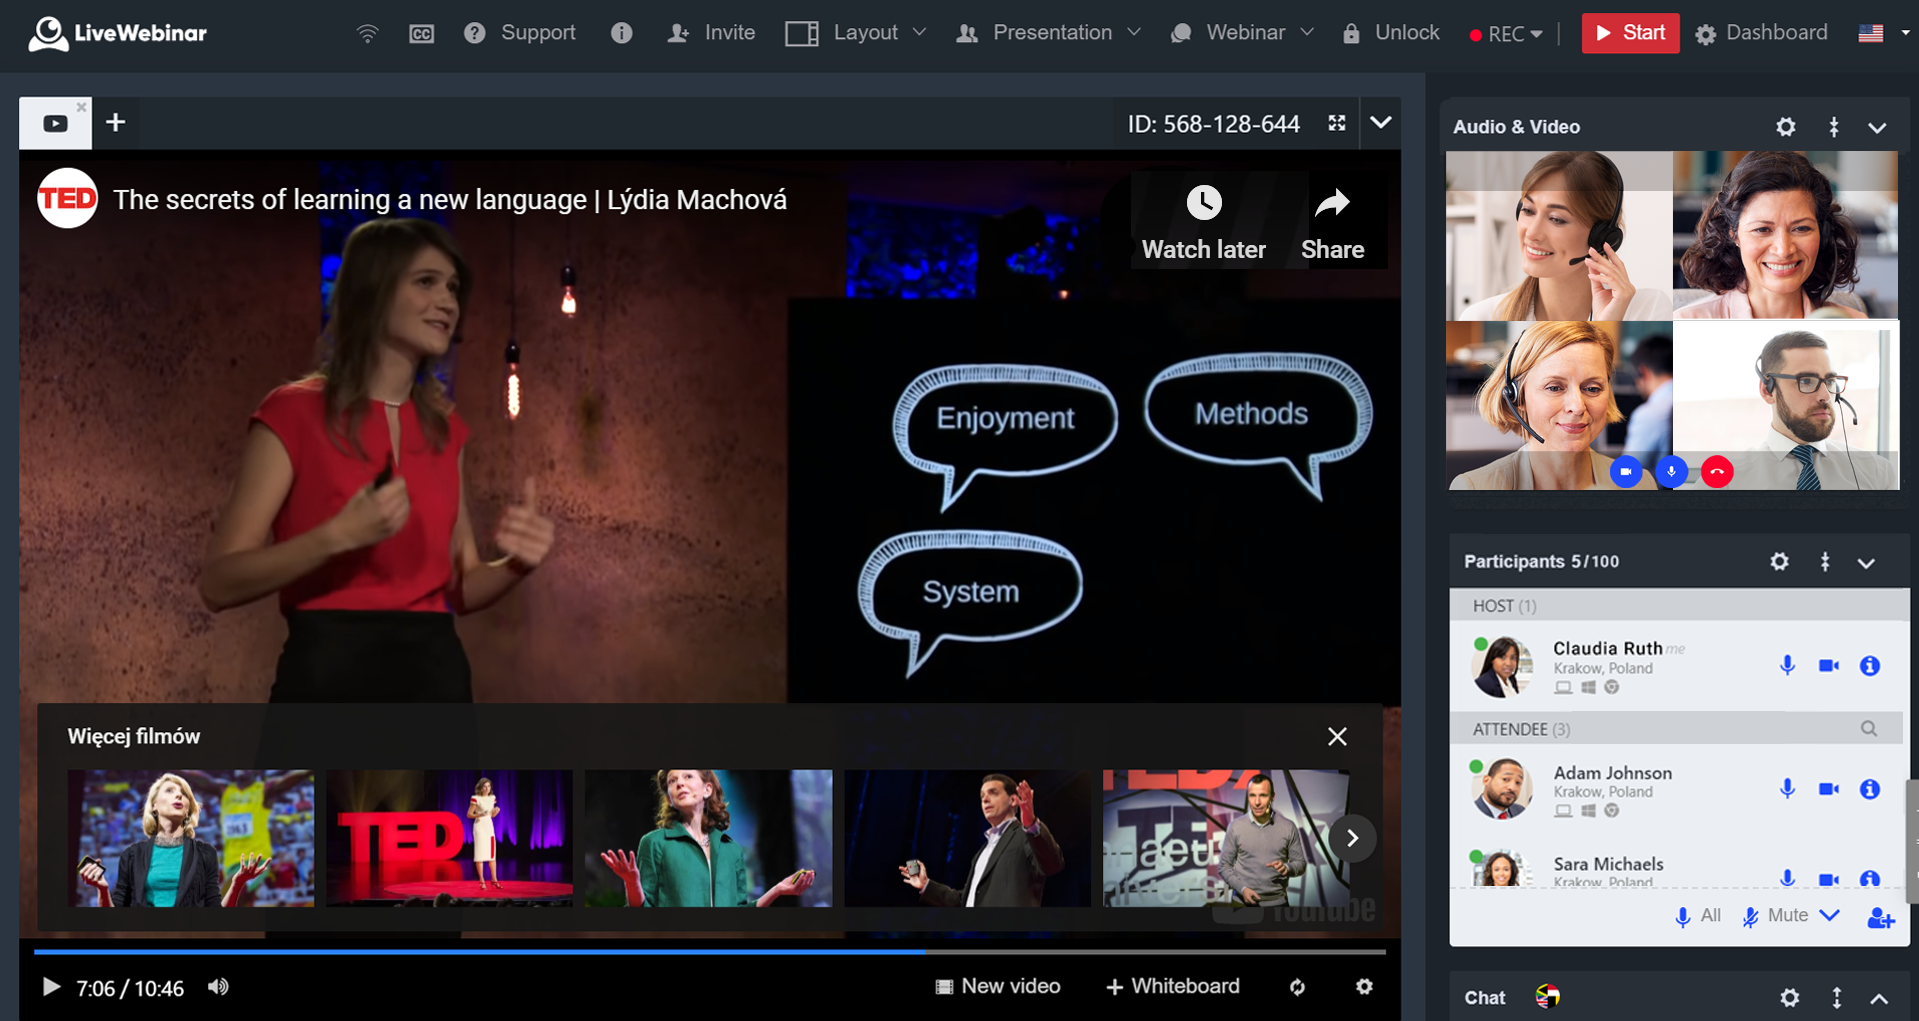Open the Layout dropdown
Image resolution: width=1919 pixels, height=1021 pixels.
[857, 33]
